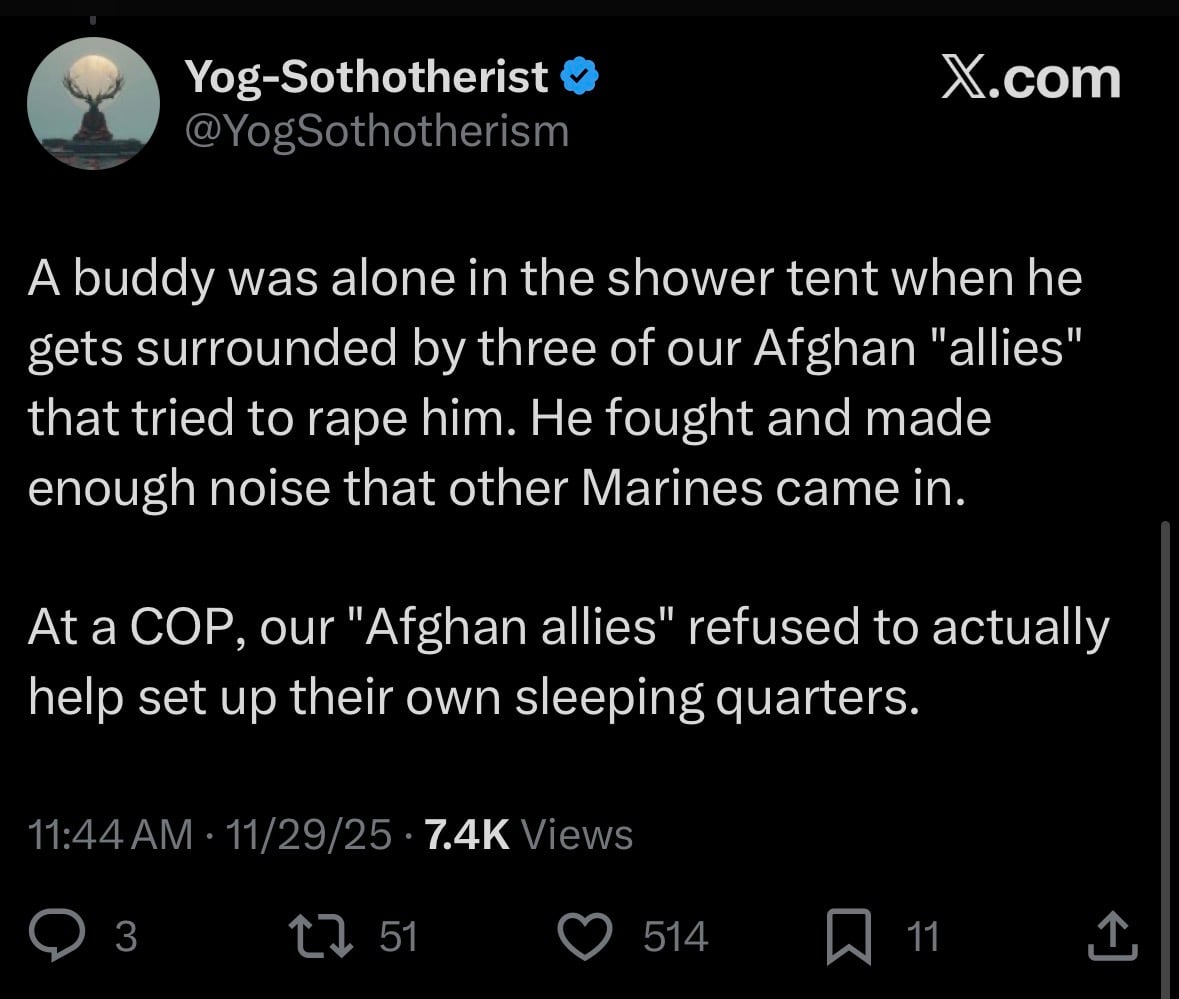Click the tweet paragraph starting "At a COP"
Screen dimensions: 1179x999
coord(568,663)
